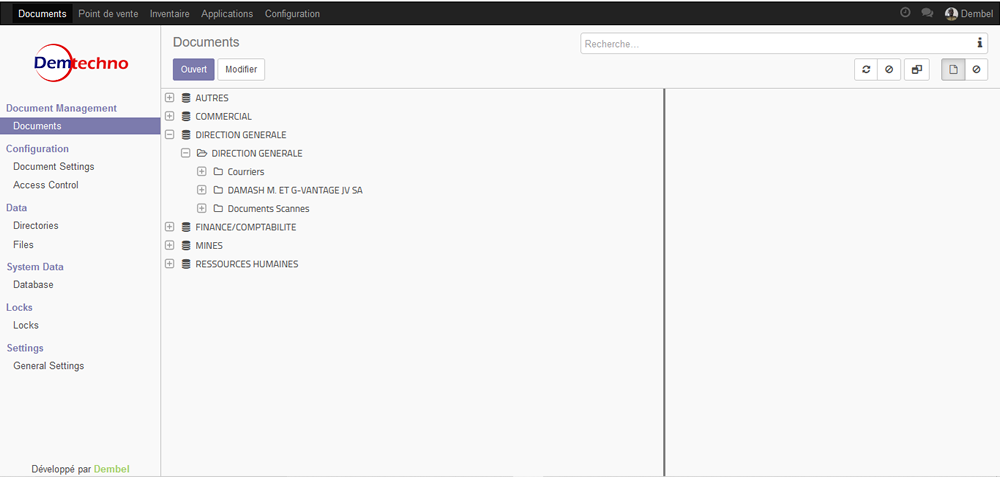Toggle the document preview page button
Viewport: 1000px width, 477px height.
click(x=953, y=69)
